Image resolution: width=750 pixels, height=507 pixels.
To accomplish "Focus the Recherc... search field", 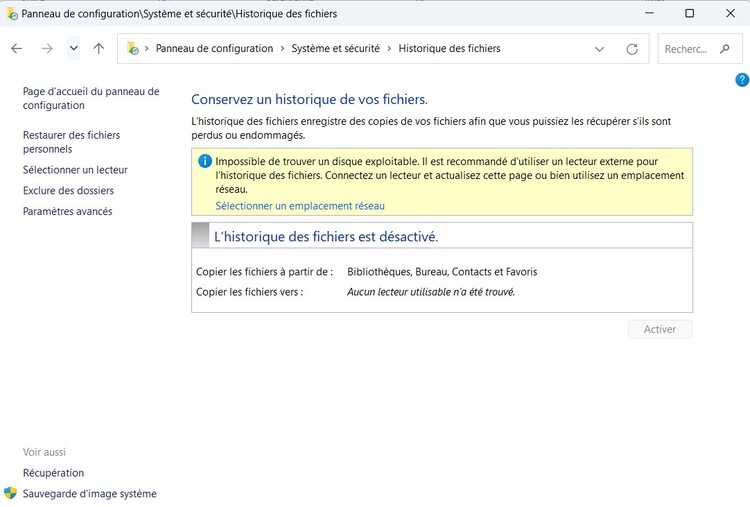I will point(699,49).
